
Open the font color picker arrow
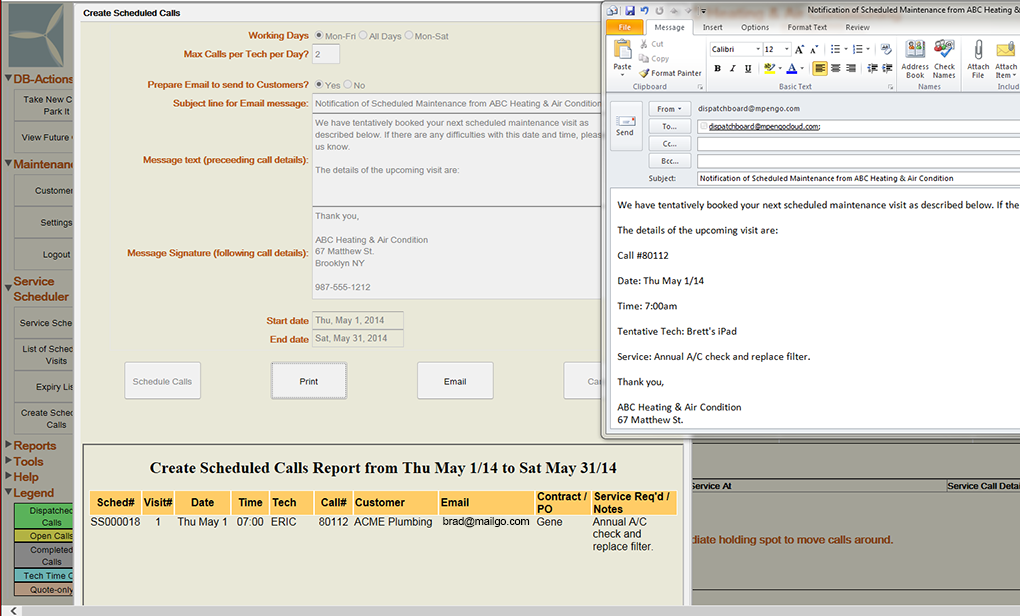[x=802, y=69]
